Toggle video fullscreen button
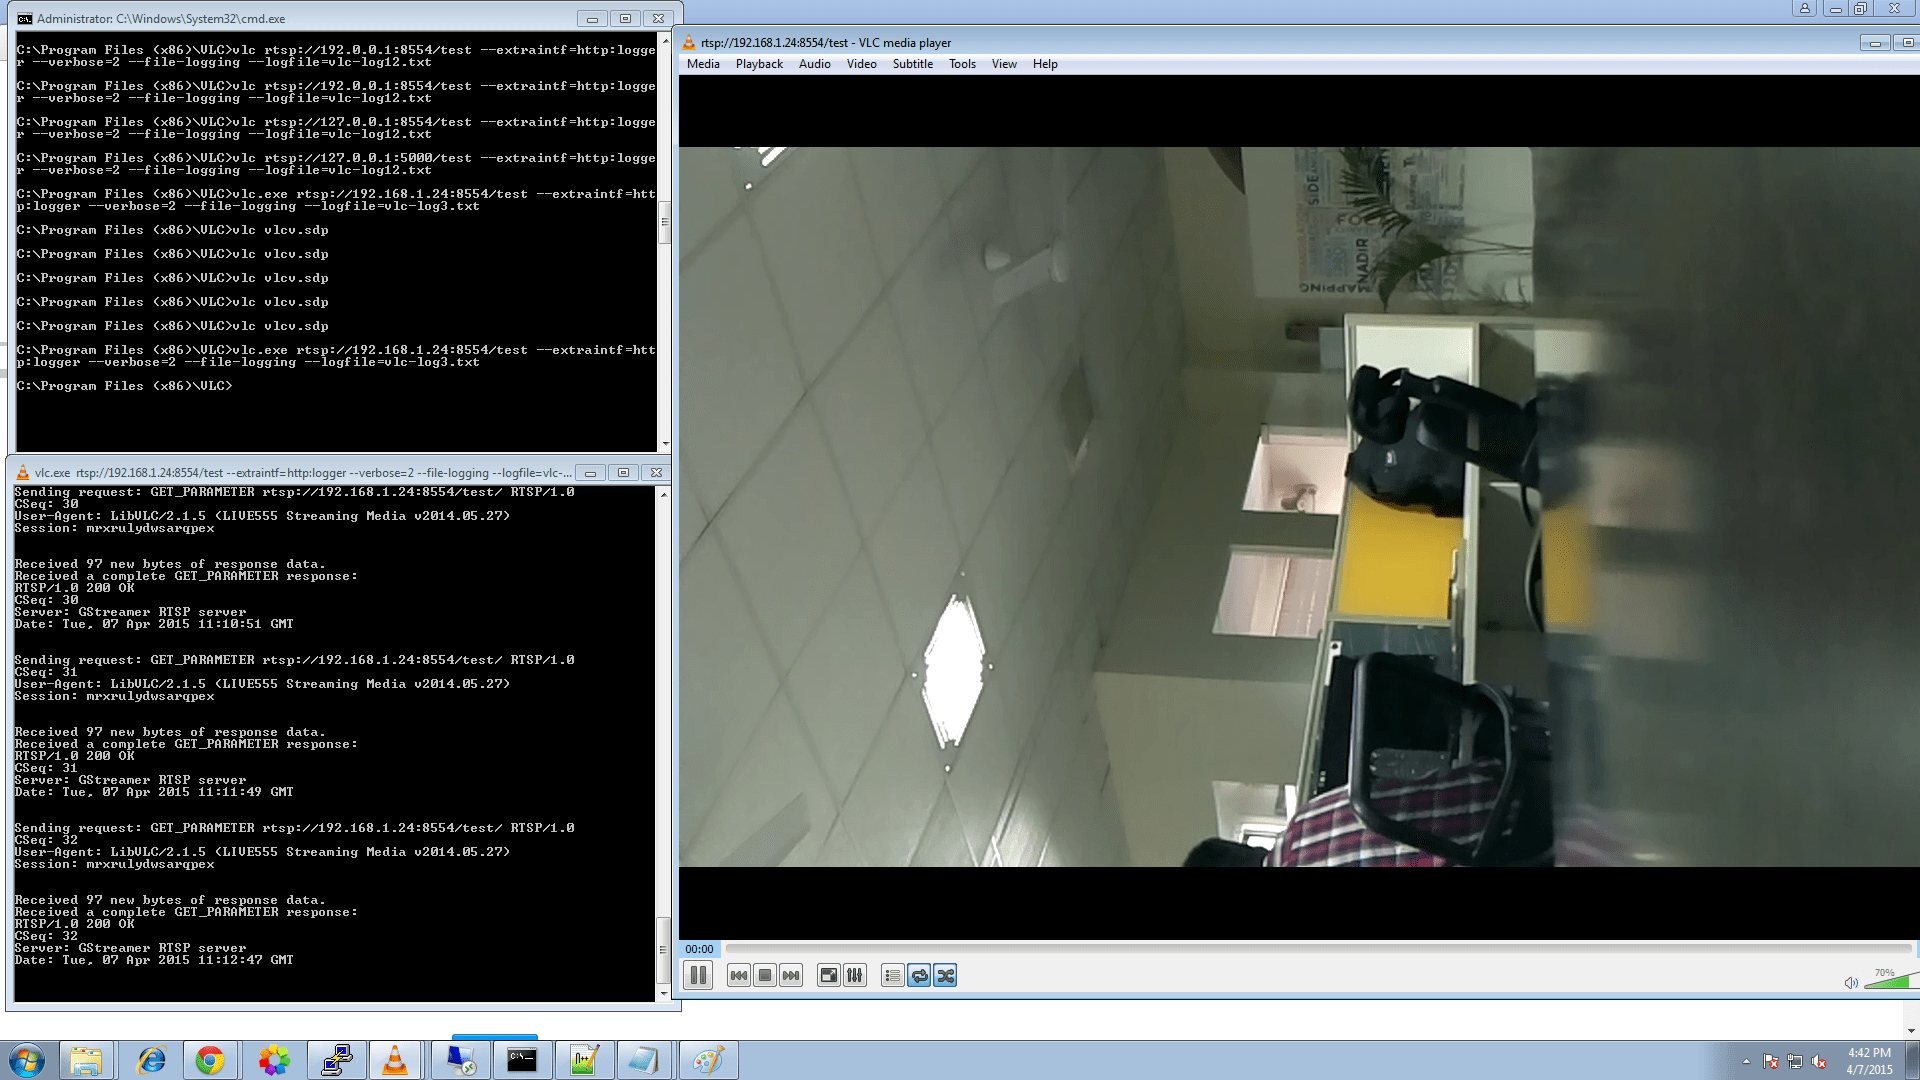Screen dimensions: 1920x1080 829,975
